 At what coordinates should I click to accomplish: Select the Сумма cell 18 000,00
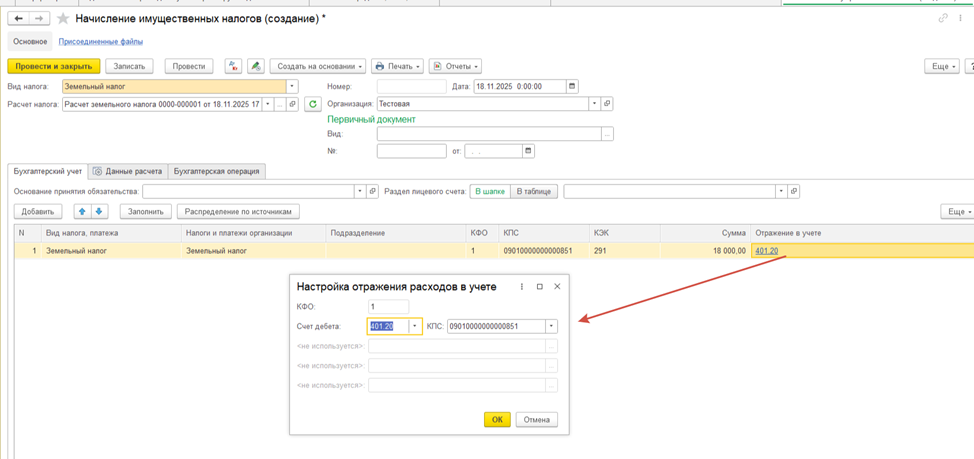pyautogui.click(x=705, y=251)
